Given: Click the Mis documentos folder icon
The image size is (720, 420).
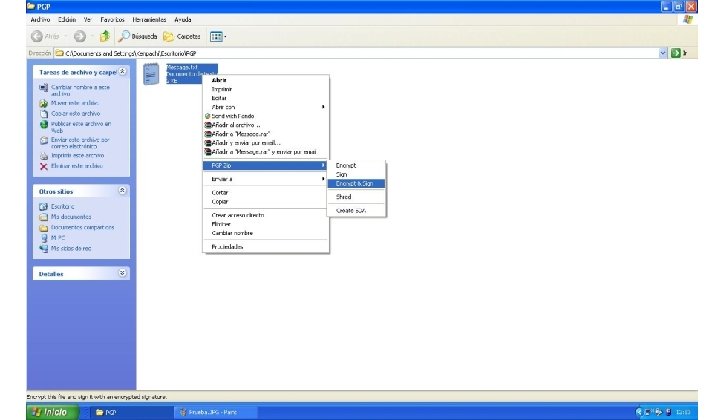Looking at the screenshot, I should (x=44, y=217).
